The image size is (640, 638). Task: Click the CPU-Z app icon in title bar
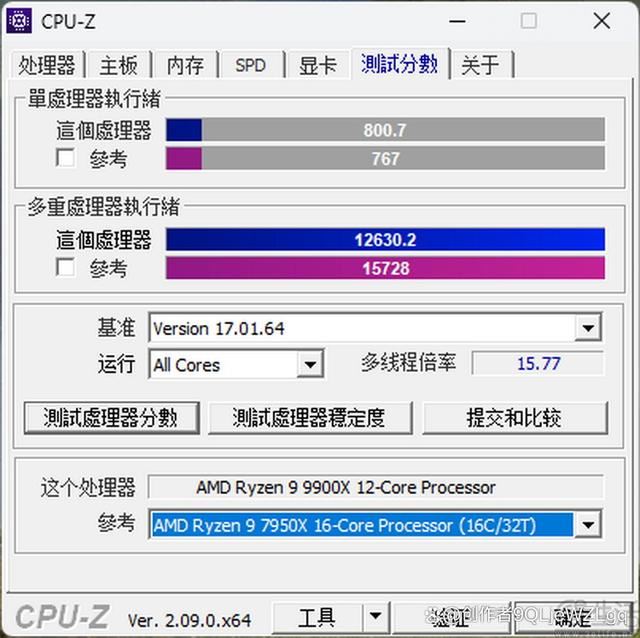click(x=19, y=20)
